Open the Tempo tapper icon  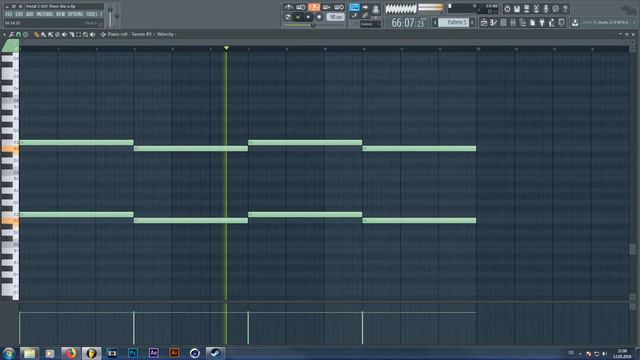(551, 22)
